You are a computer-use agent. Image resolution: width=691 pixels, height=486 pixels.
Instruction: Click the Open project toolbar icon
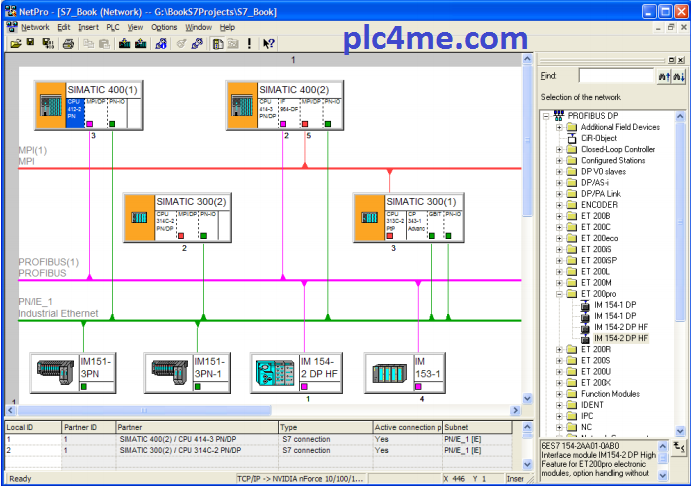coord(16,44)
